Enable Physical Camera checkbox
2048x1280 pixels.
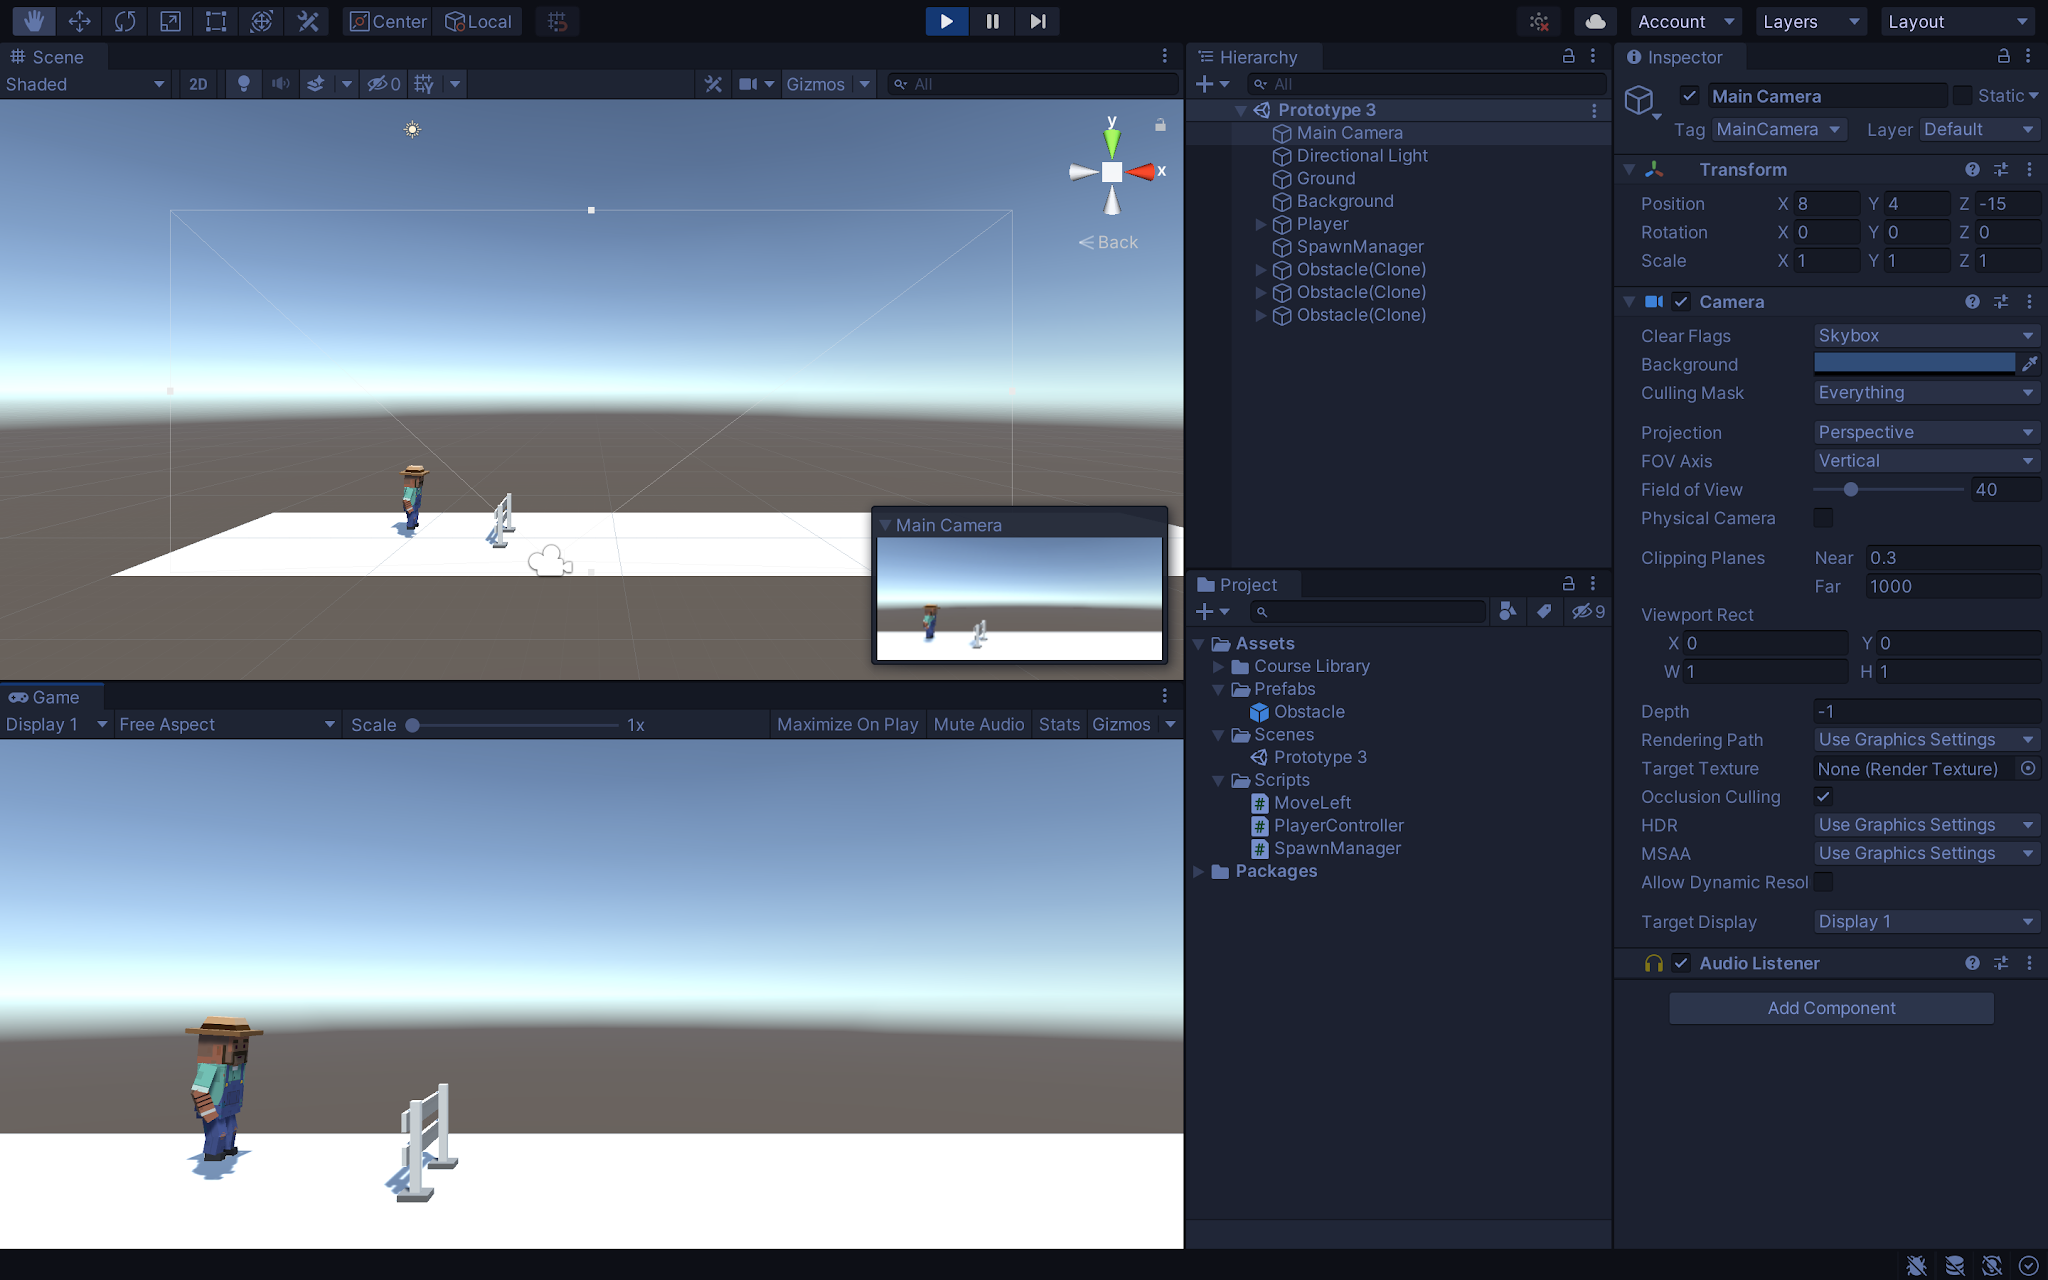coord(1823,518)
